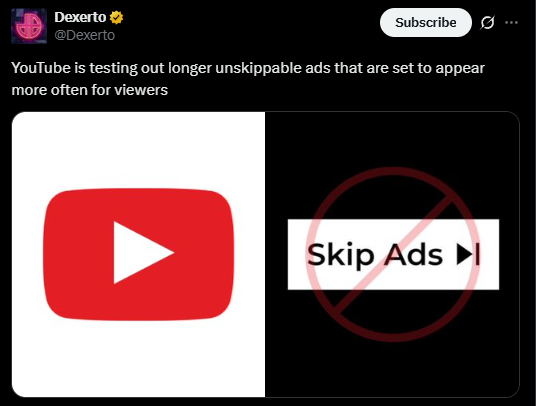Image resolution: width=536 pixels, height=406 pixels.
Task: Click the tweet text starting "YouTube is testing"
Action: 248,79
